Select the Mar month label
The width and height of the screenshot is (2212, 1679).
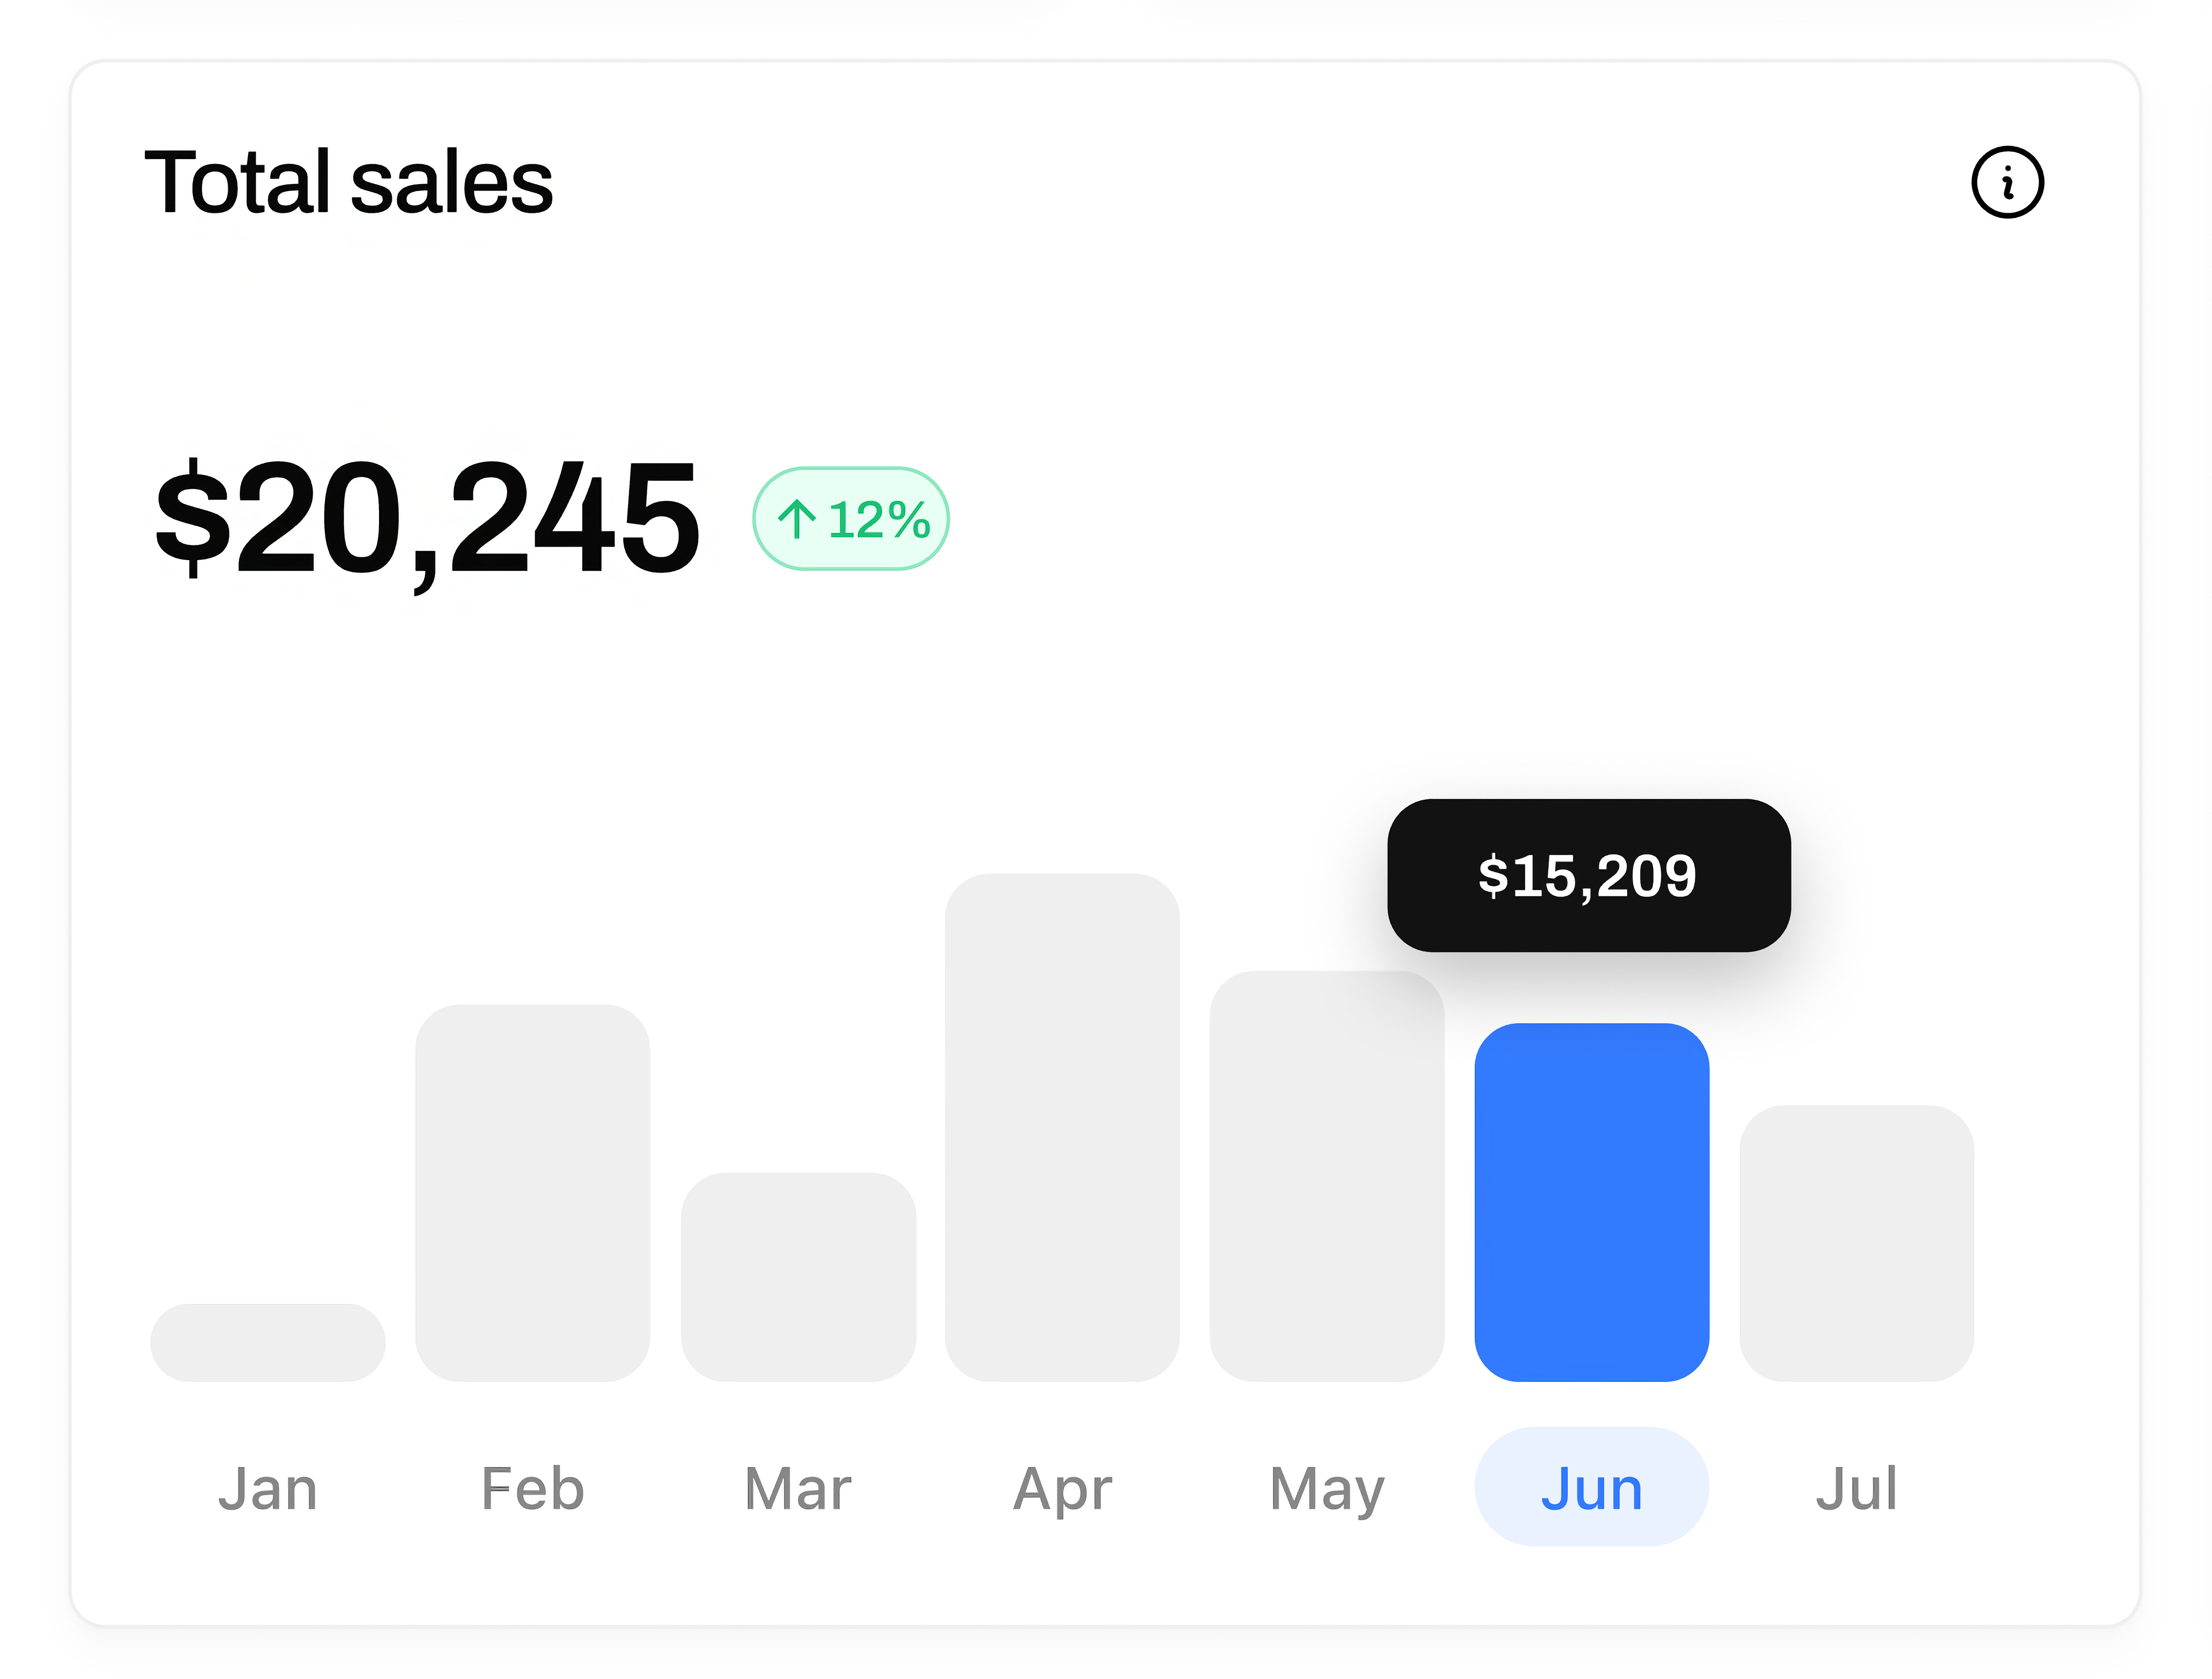click(x=797, y=1487)
